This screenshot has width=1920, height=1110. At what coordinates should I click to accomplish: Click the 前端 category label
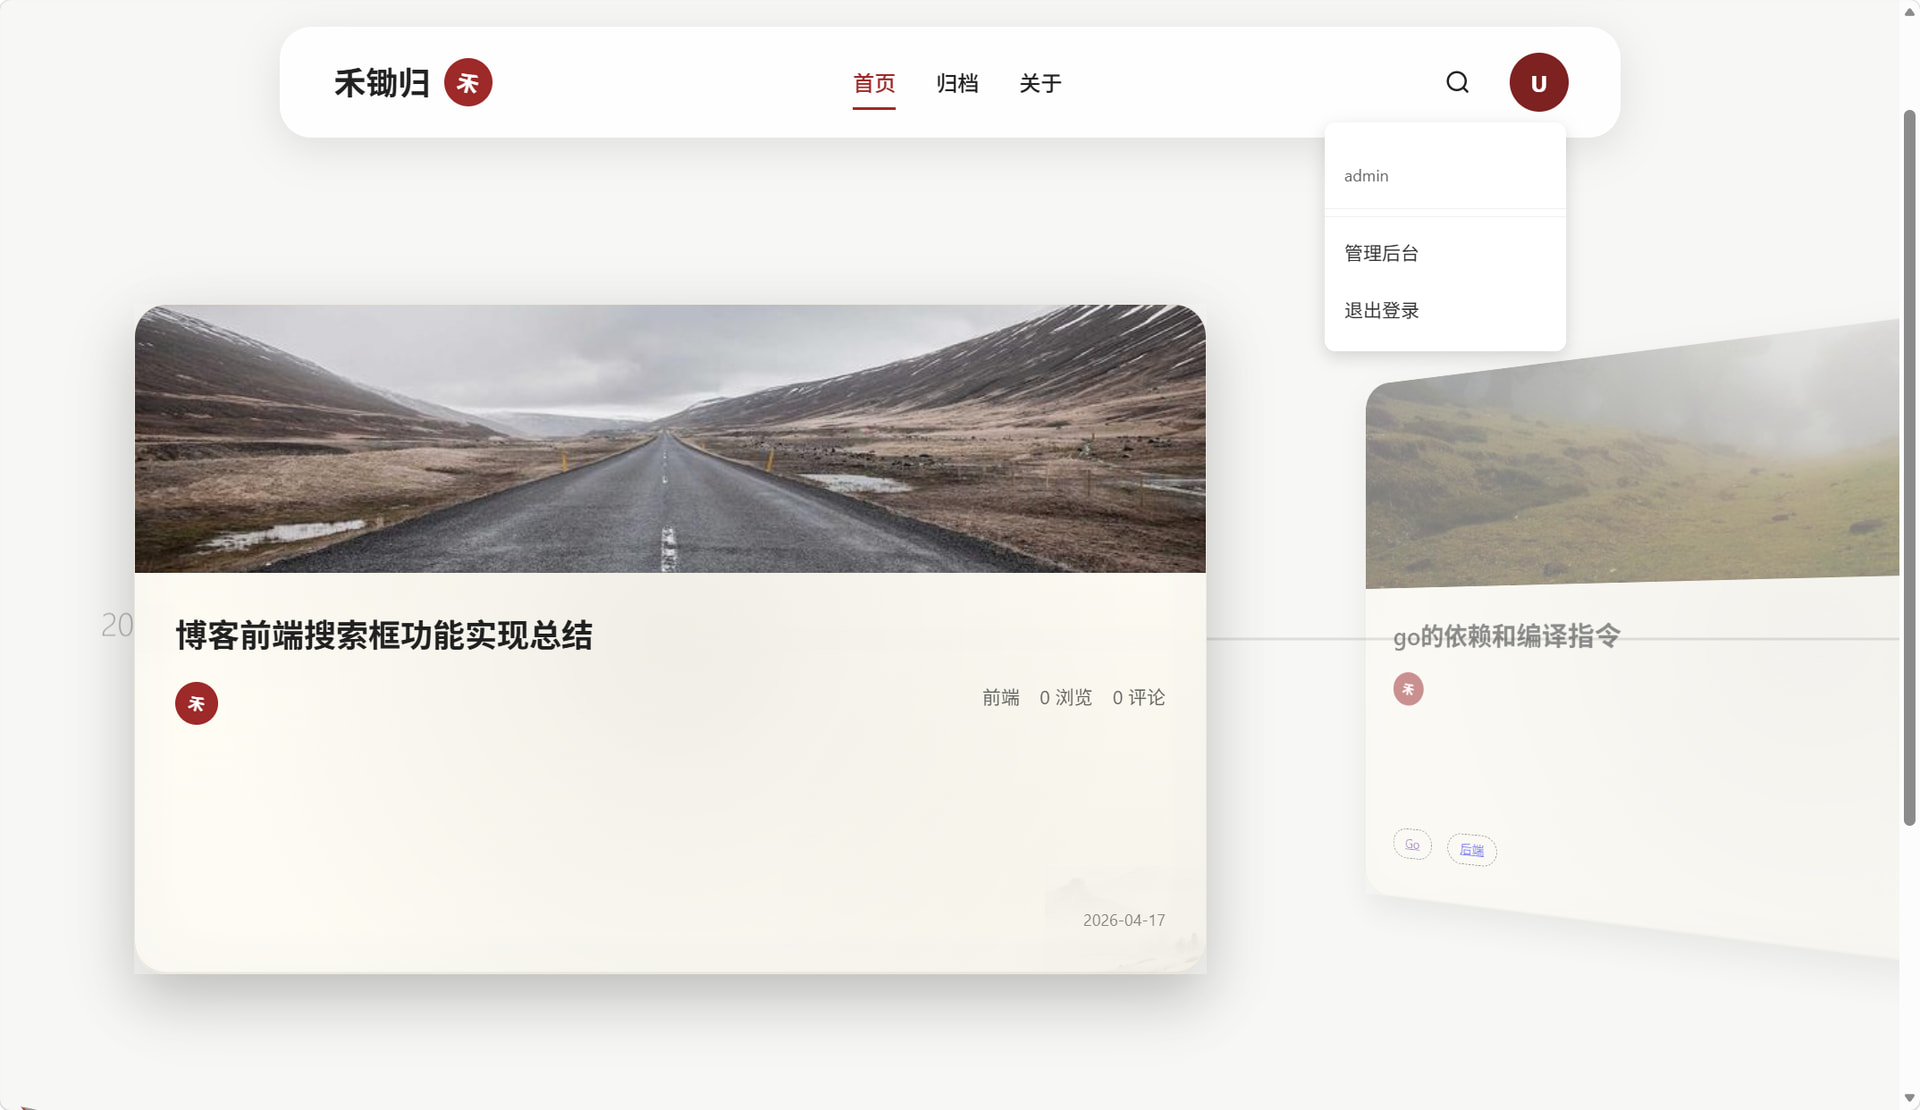[1000, 697]
